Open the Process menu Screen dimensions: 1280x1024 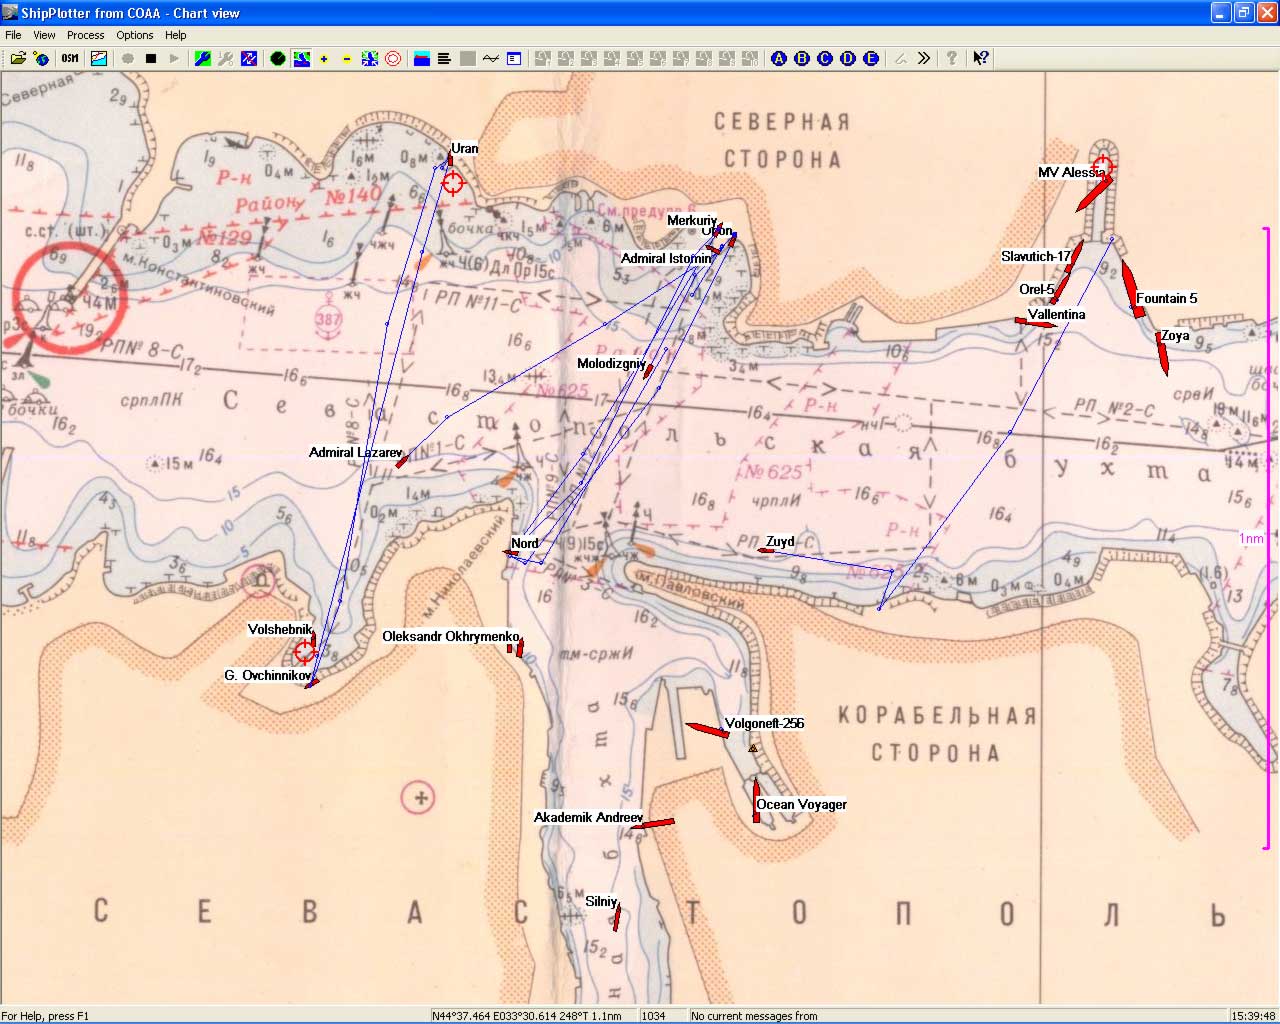[85, 35]
